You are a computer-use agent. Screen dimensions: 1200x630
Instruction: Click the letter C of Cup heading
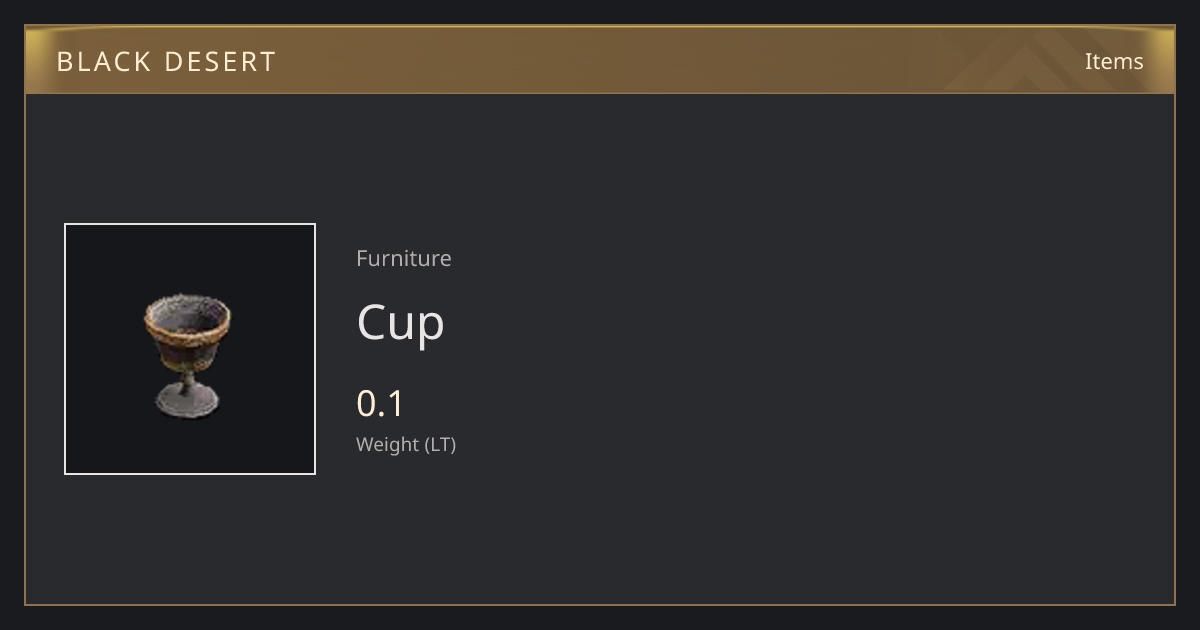tap(373, 322)
